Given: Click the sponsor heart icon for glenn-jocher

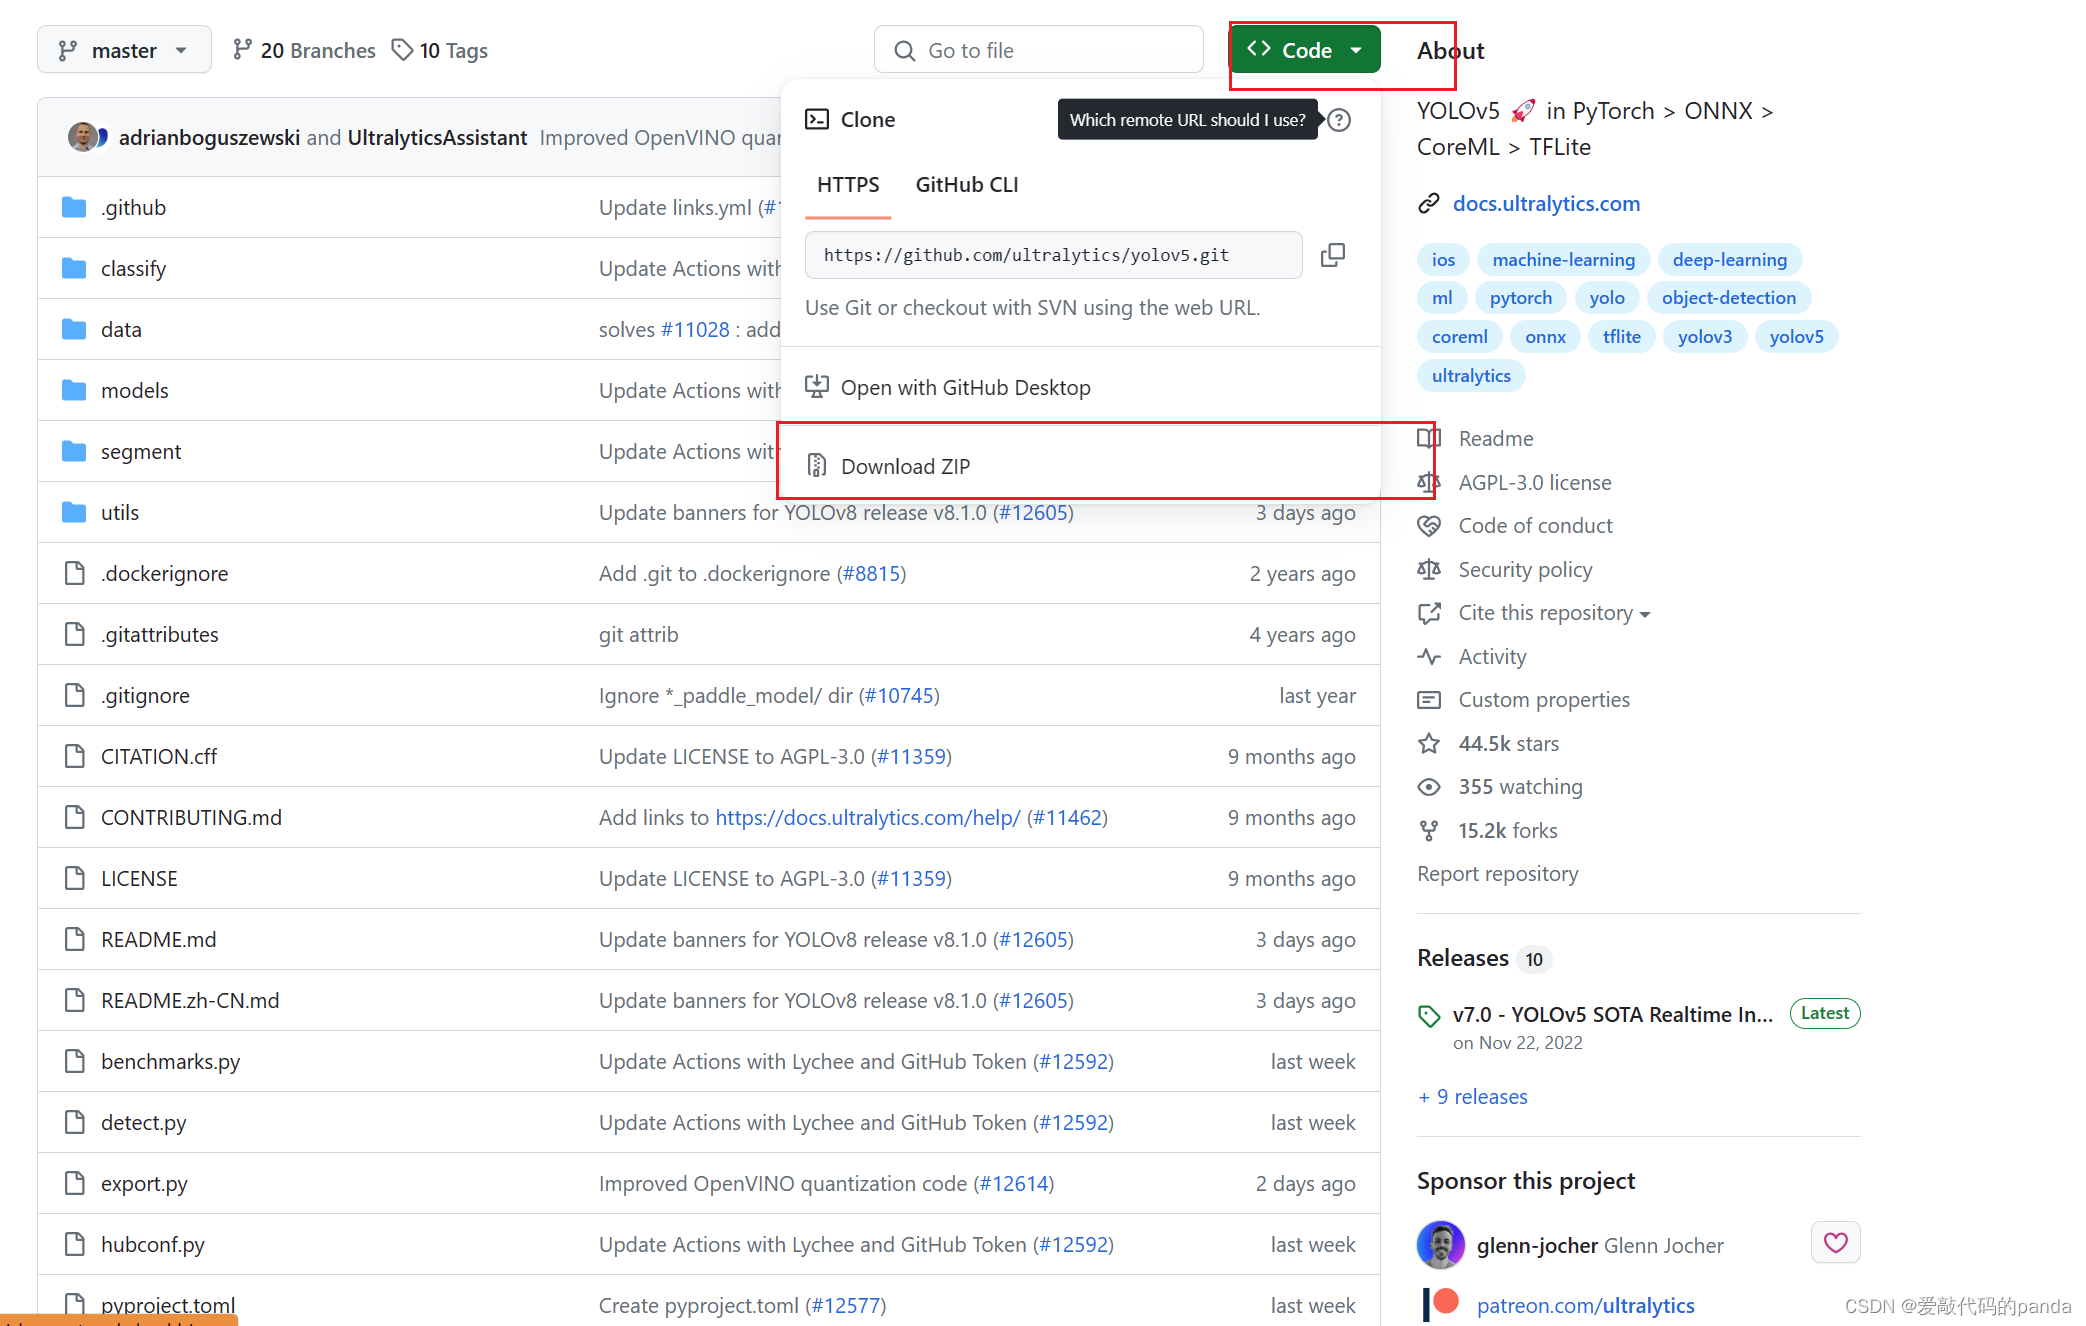Looking at the screenshot, I should [x=1835, y=1243].
